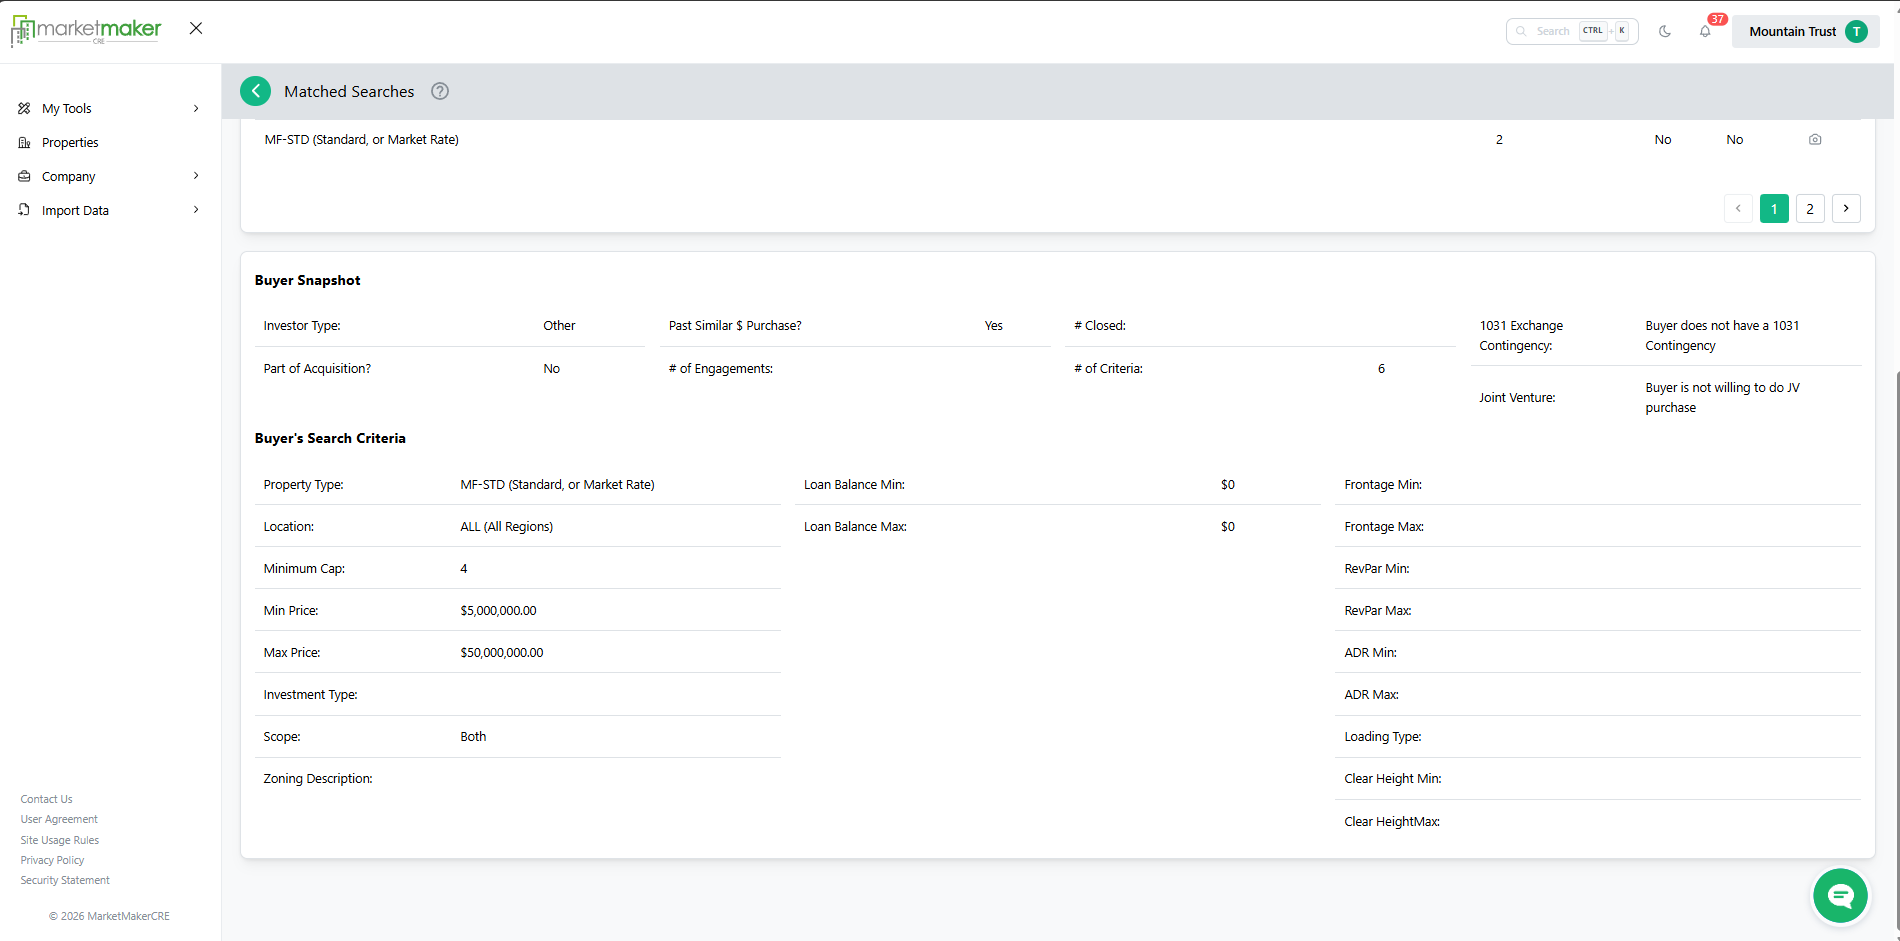Open the Mountain Trust account menu

pyautogui.click(x=1805, y=31)
